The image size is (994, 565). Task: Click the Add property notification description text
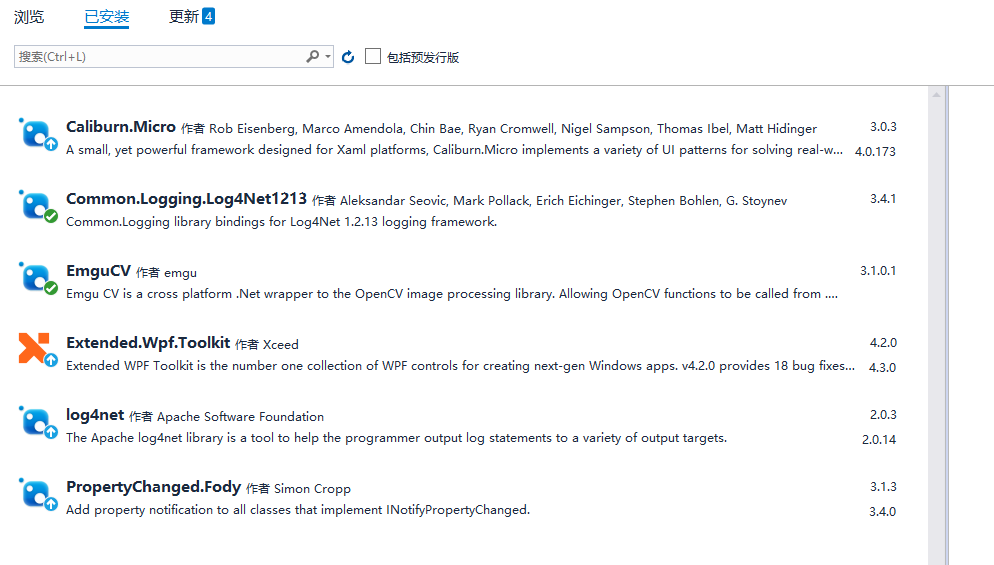(298, 510)
